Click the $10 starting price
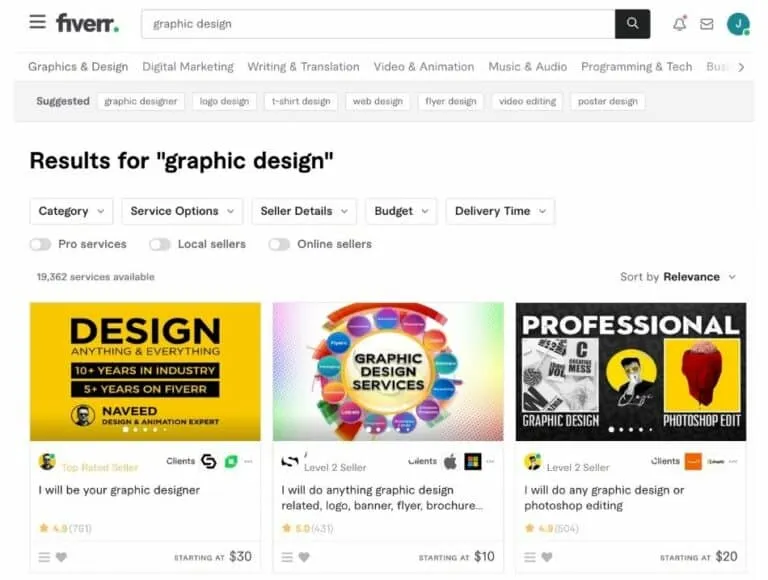Screen dimensions: 768x580 tap(484, 557)
